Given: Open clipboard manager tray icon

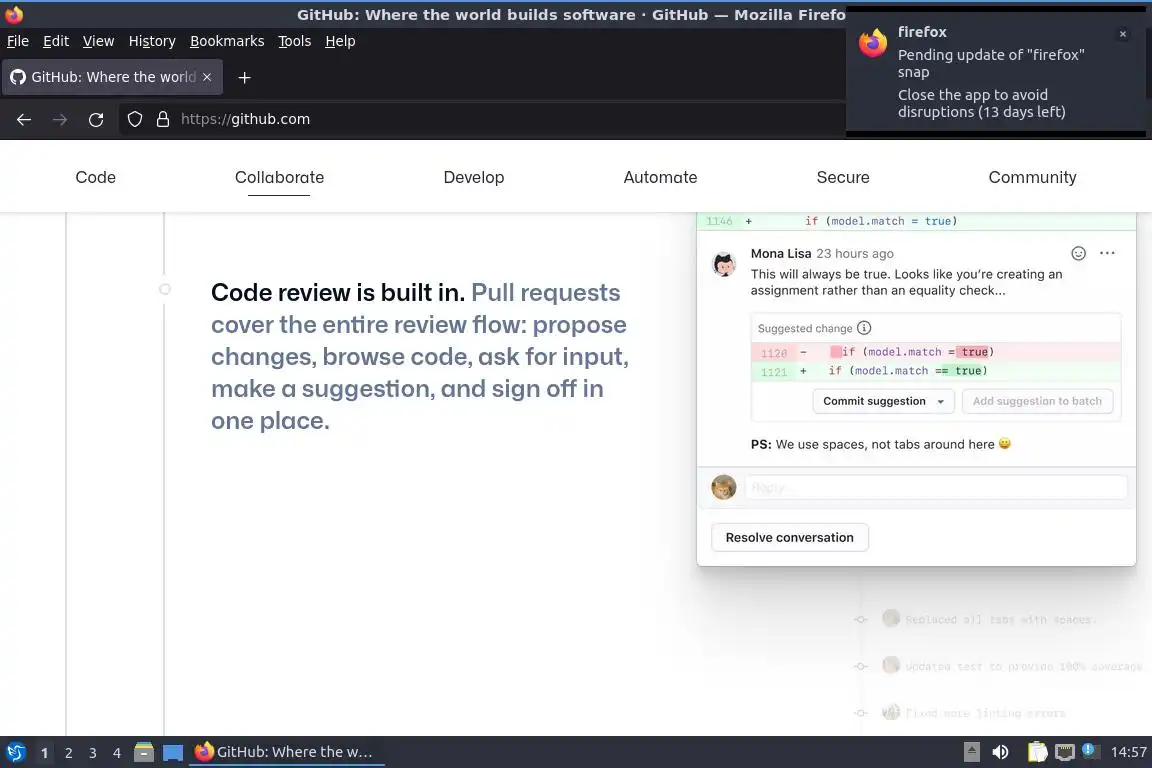Looking at the screenshot, I should click(x=1037, y=752).
